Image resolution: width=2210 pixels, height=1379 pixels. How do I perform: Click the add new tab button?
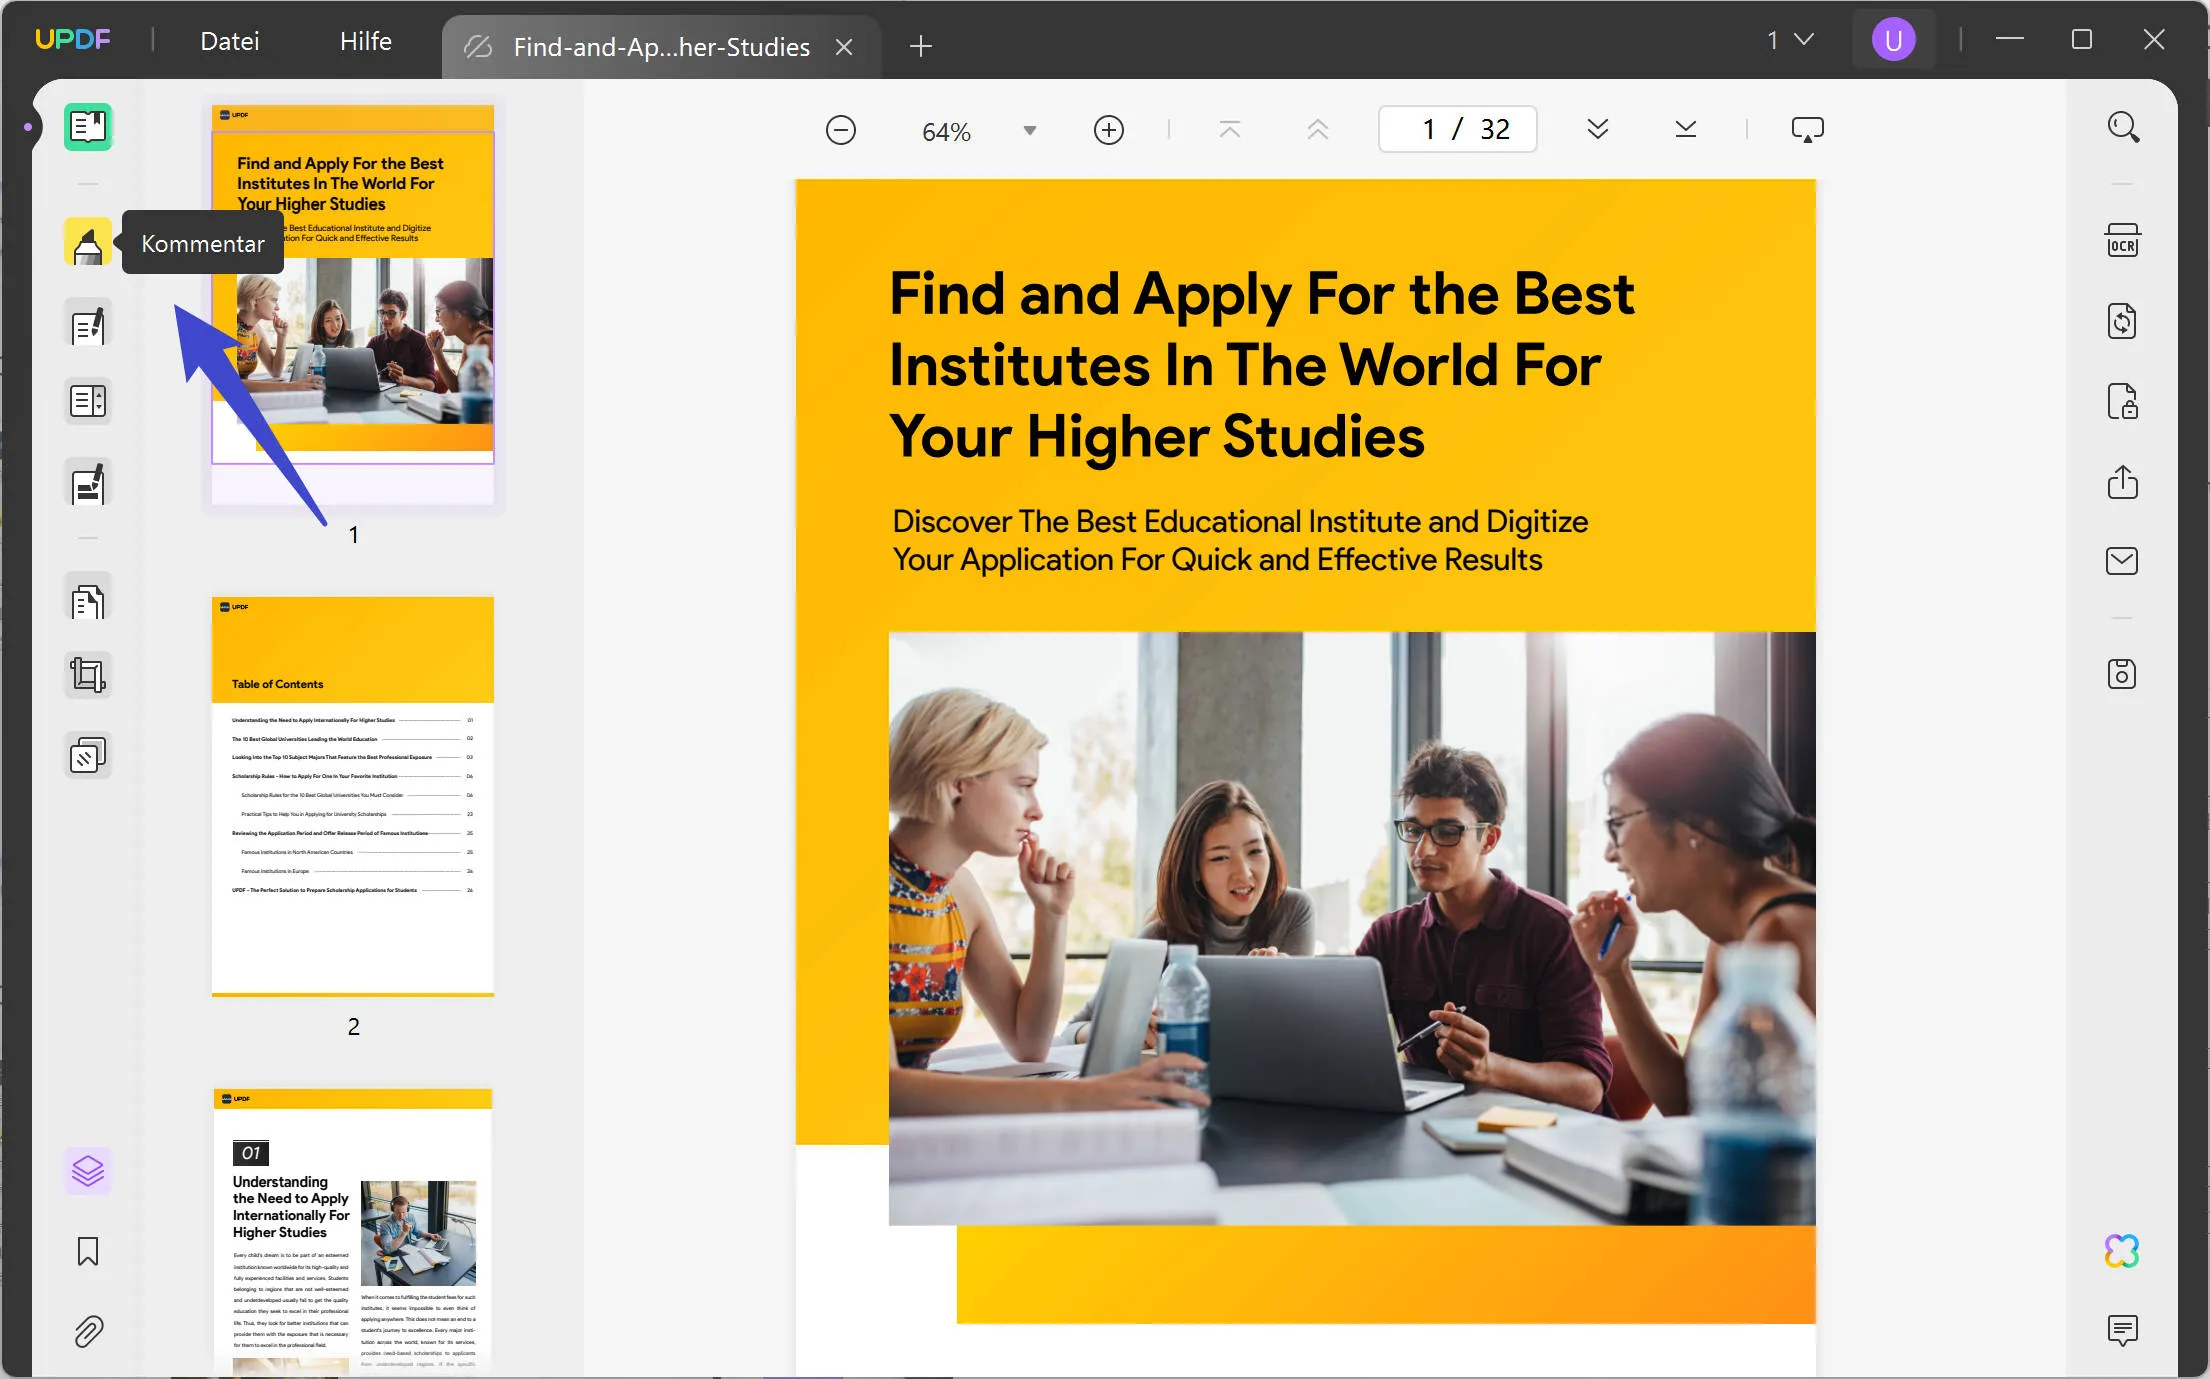click(921, 46)
